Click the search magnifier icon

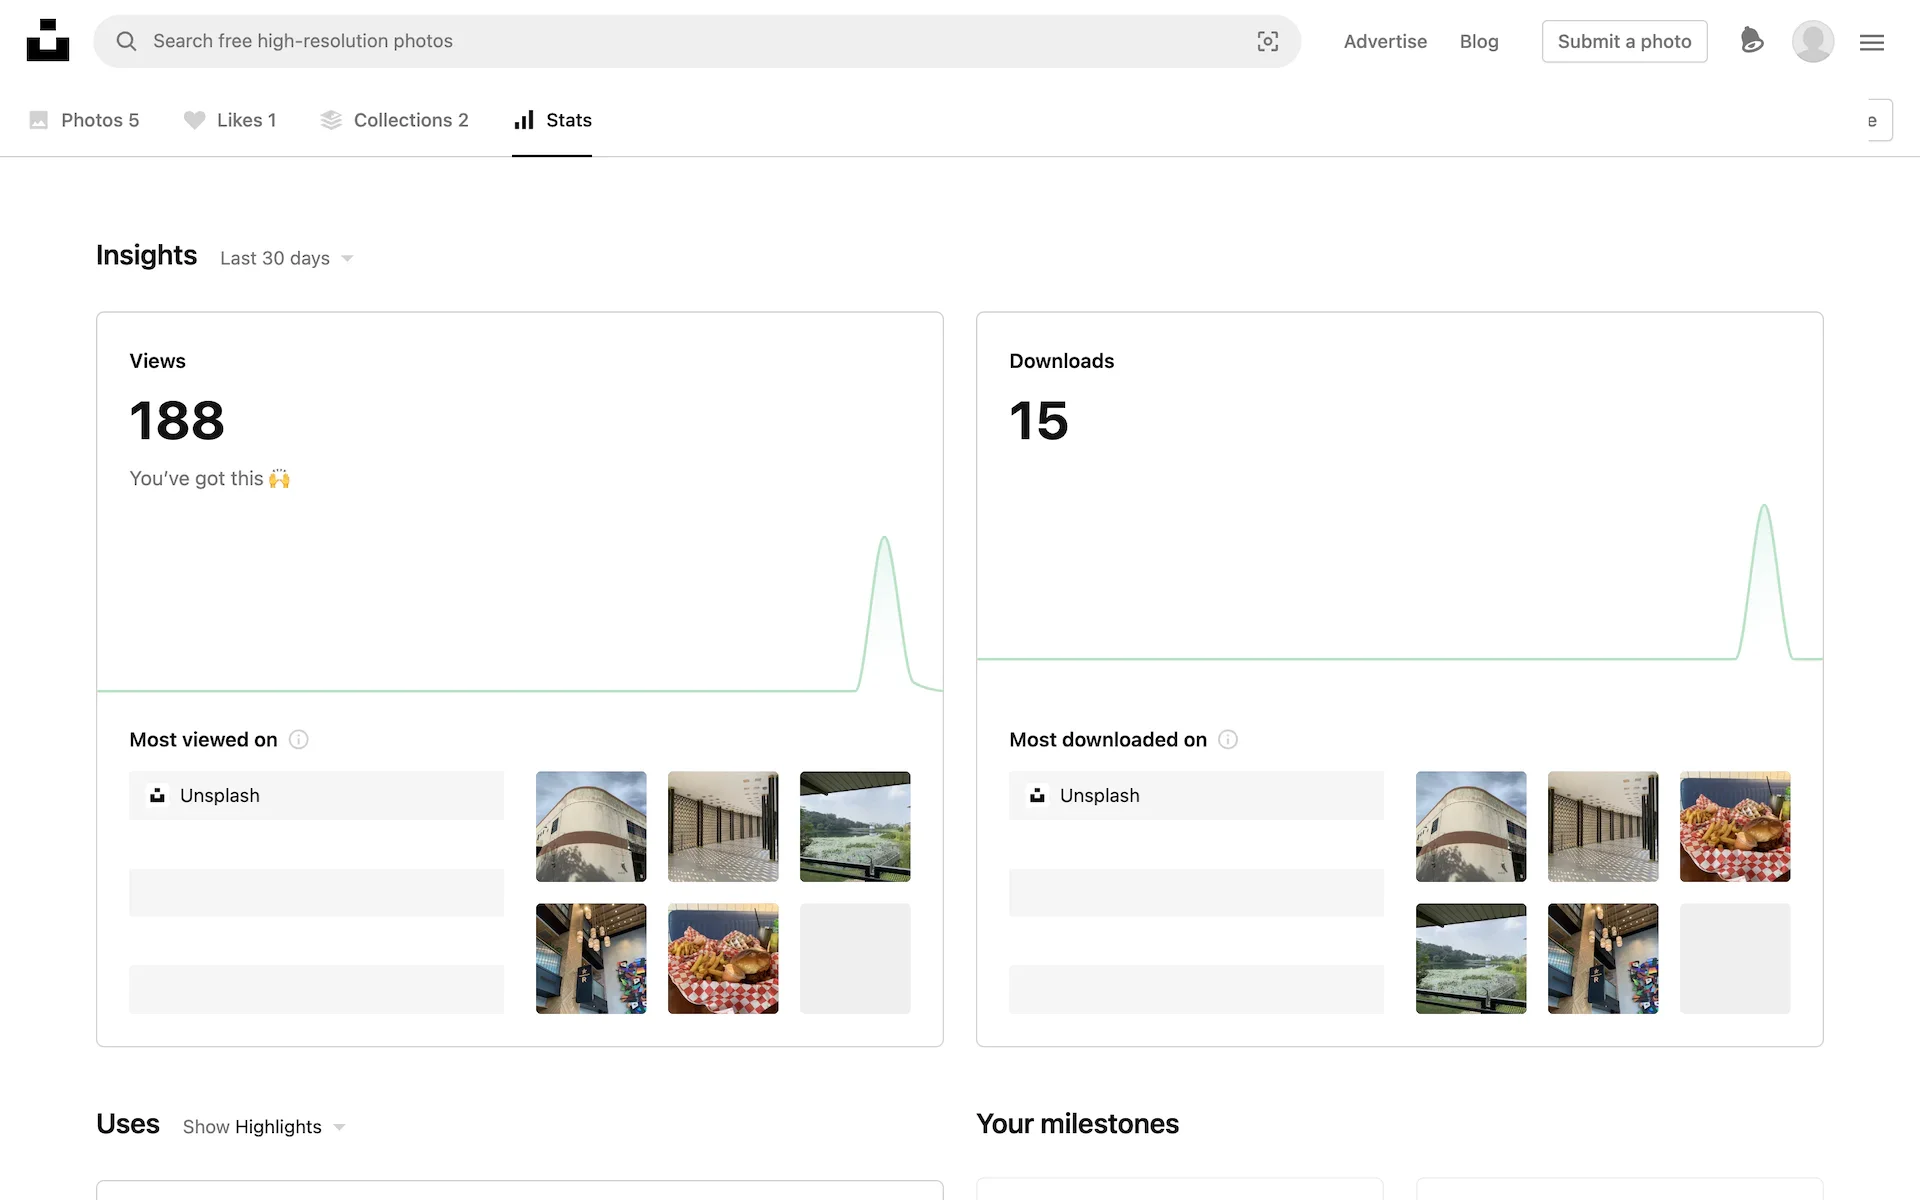point(126,41)
